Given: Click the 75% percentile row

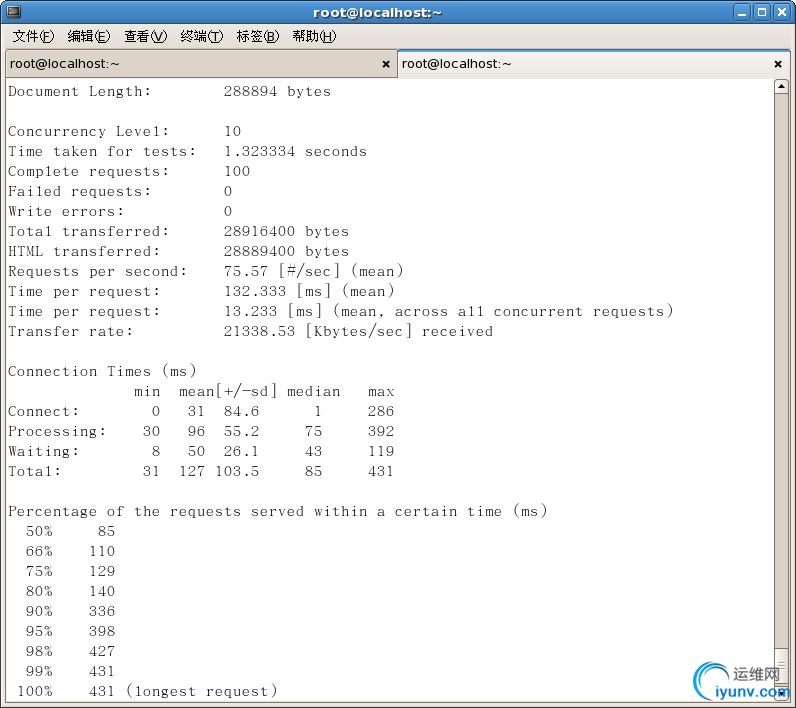Looking at the screenshot, I should point(71,571).
